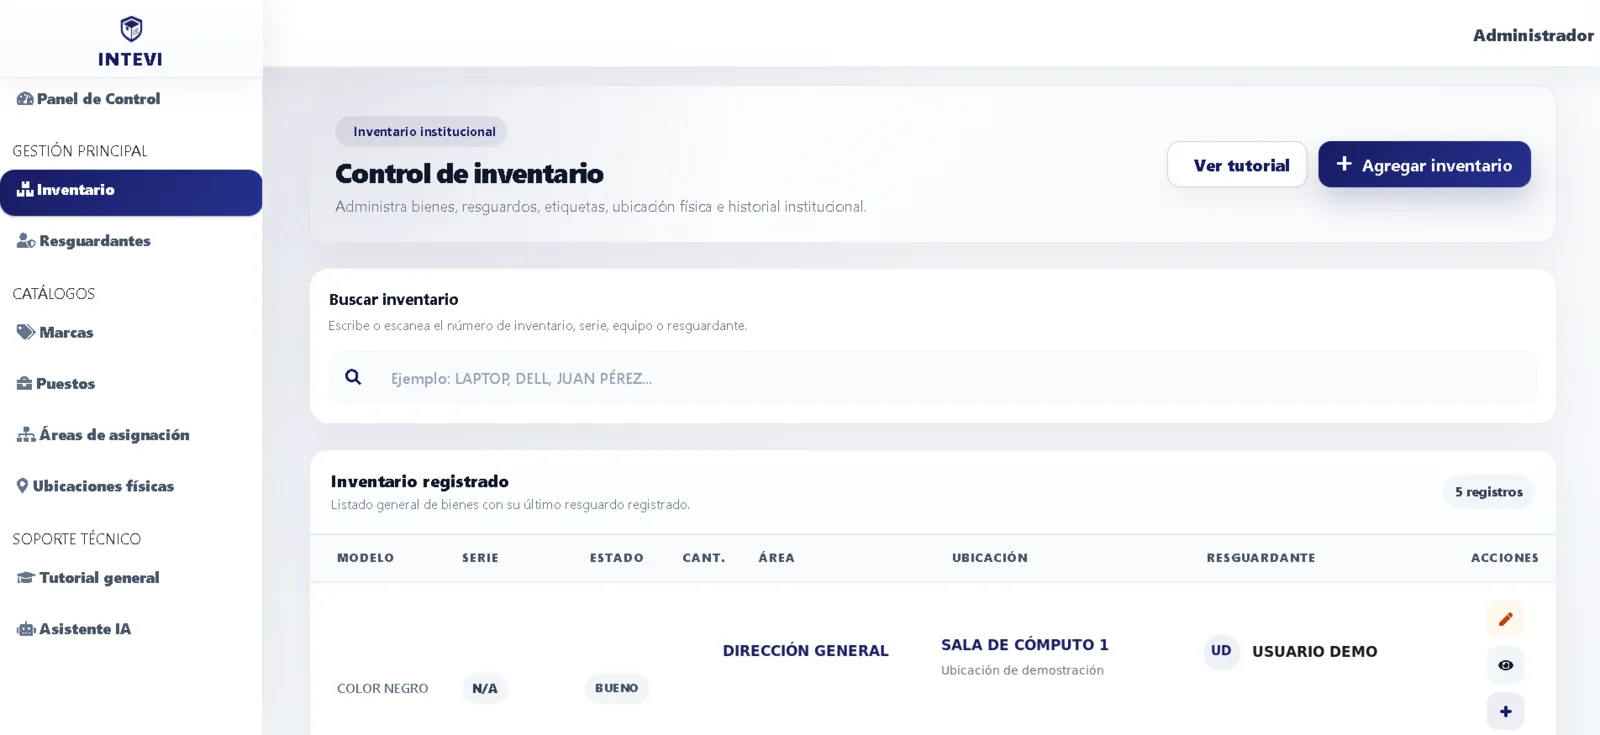Open Tutorial general
This screenshot has height=735, width=1600.
tap(88, 578)
